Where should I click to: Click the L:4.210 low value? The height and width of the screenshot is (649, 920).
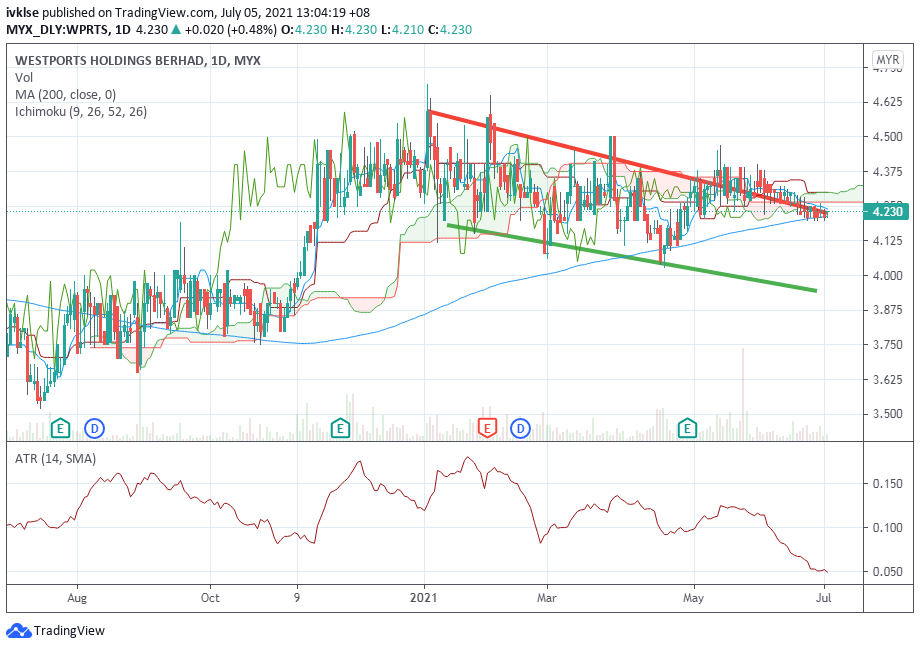[x=402, y=29]
